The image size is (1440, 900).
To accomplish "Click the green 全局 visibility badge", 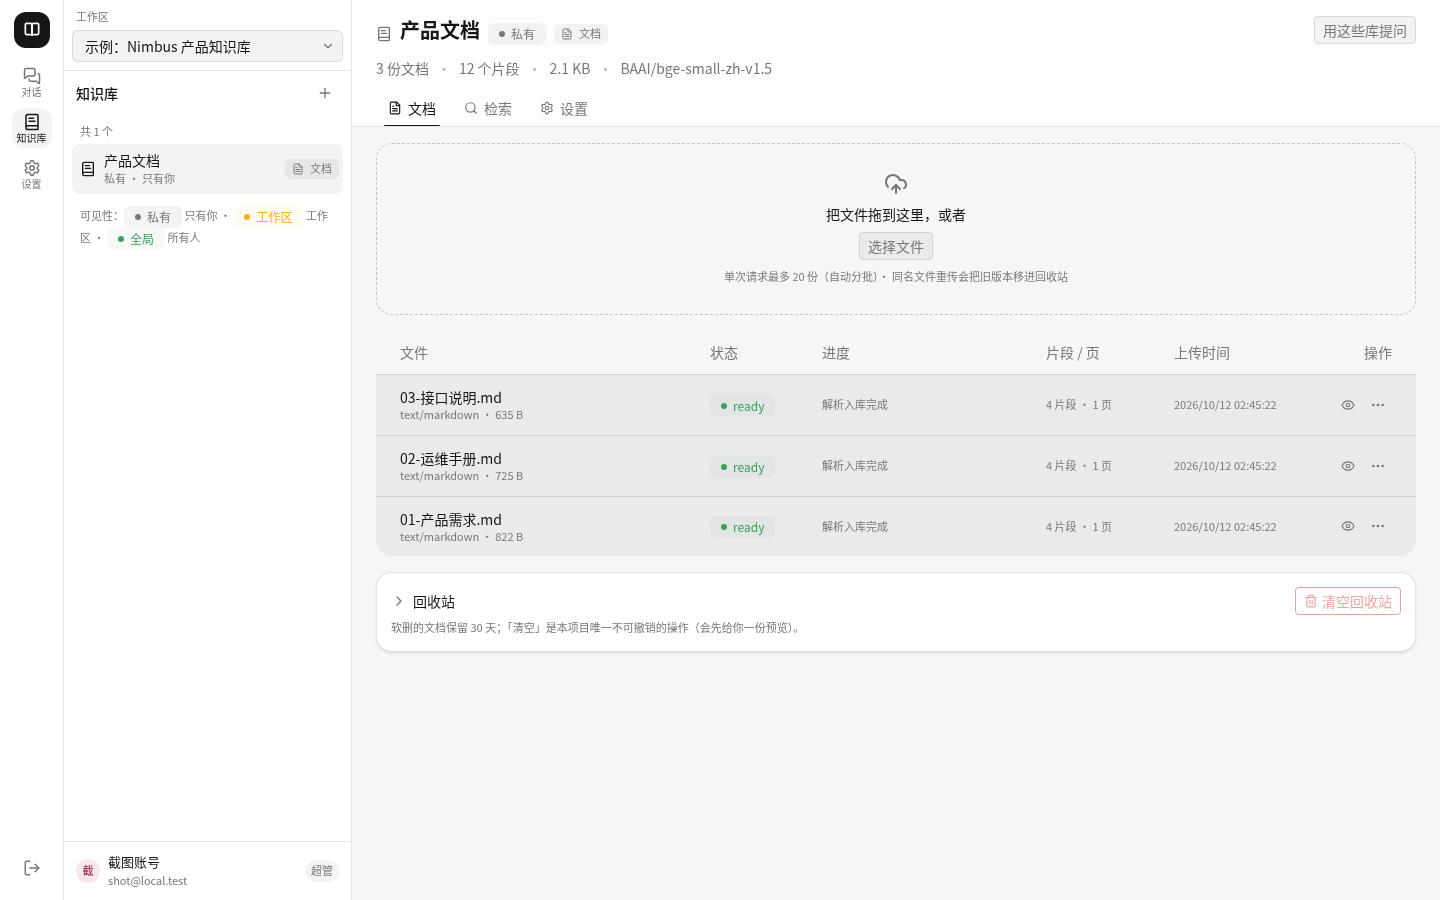I will pyautogui.click(x=136, y=239).
